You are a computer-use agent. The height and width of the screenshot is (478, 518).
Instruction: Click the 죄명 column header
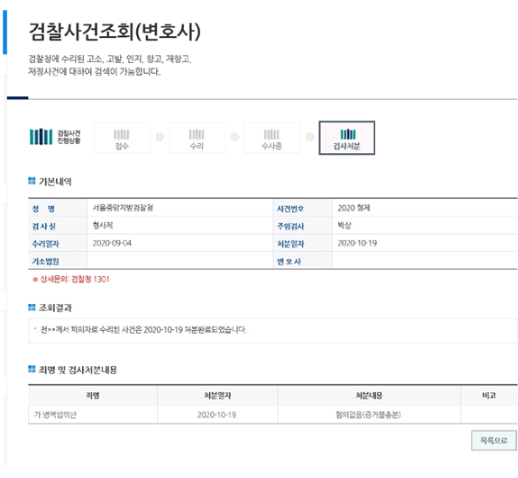pyautogui.click(x=93, y=395)
